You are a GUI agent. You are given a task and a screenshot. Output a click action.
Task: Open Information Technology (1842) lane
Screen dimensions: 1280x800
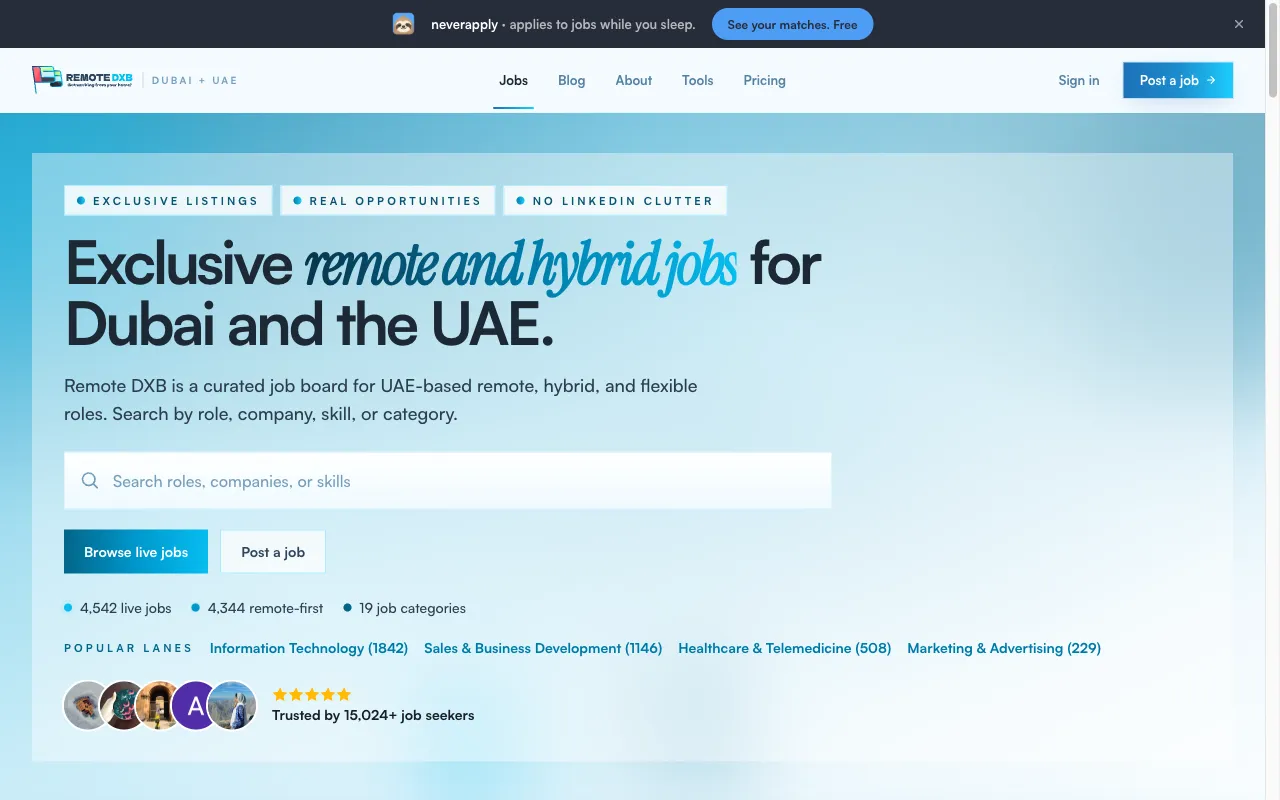309,648
